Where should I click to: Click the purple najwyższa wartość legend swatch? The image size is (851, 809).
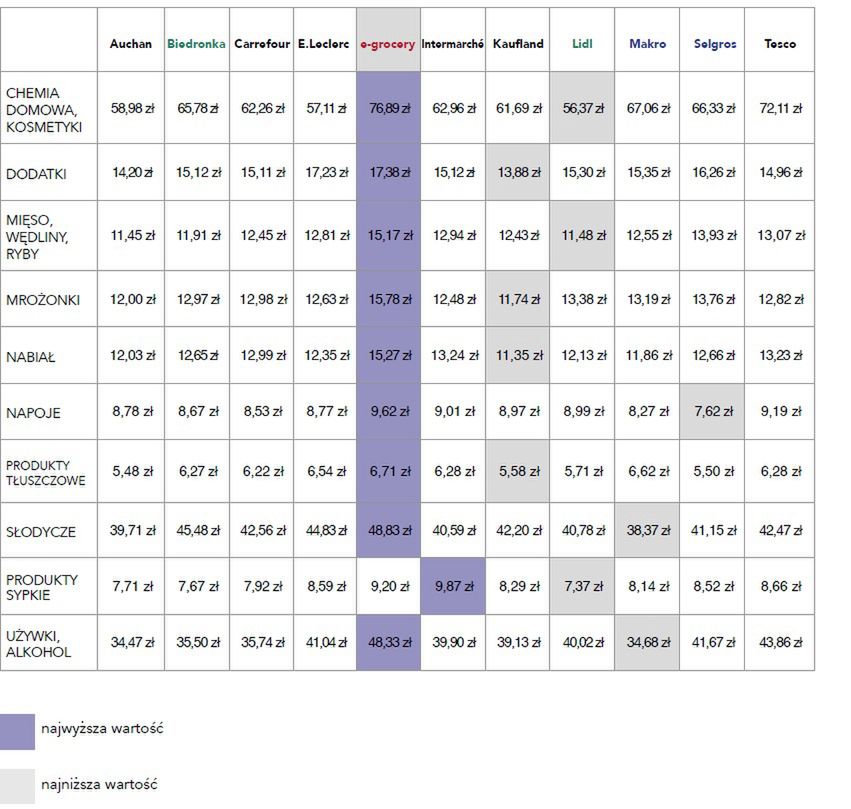[x=17, y=732]
